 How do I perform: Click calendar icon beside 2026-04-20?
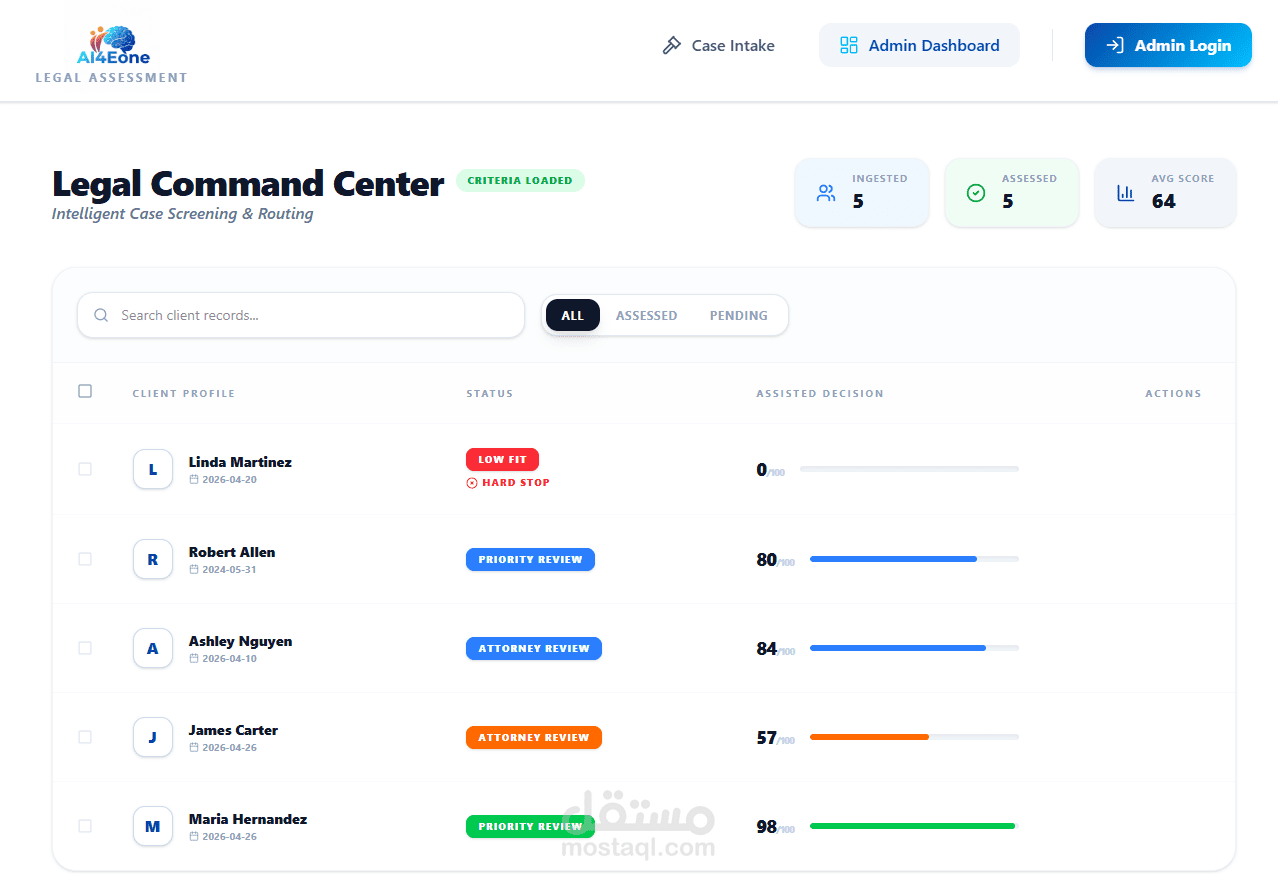click(x=194, y=480)
